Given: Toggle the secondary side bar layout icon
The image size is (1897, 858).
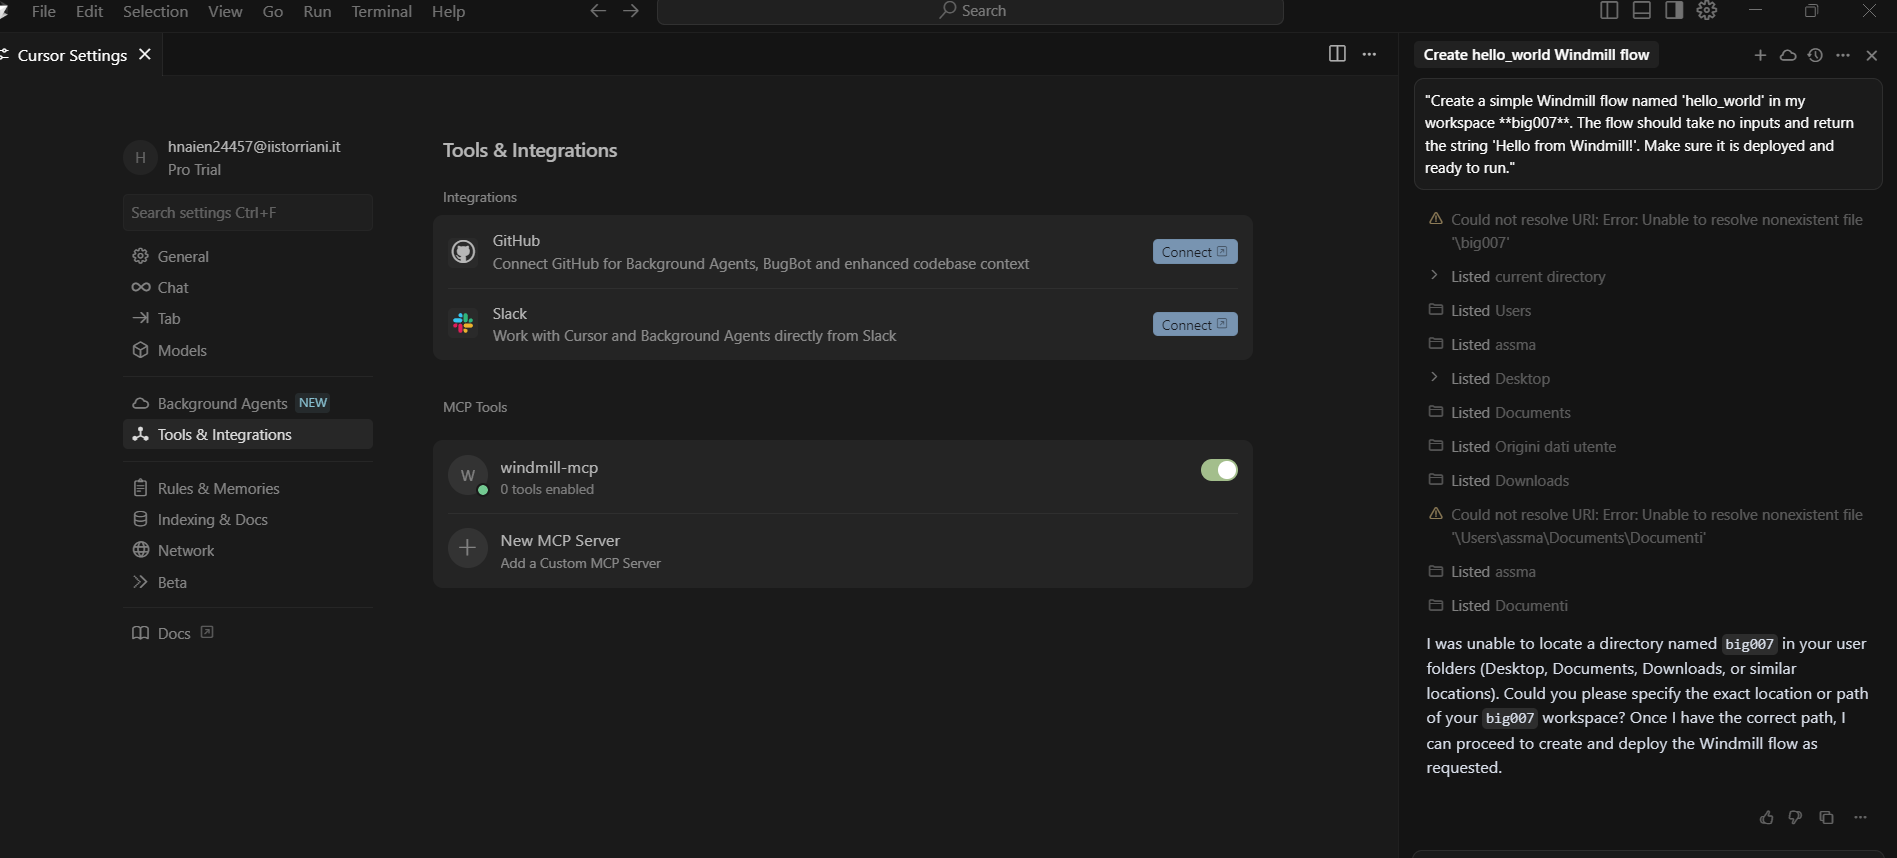Looking at the screenshot, I should click(x=1674, y=10).
